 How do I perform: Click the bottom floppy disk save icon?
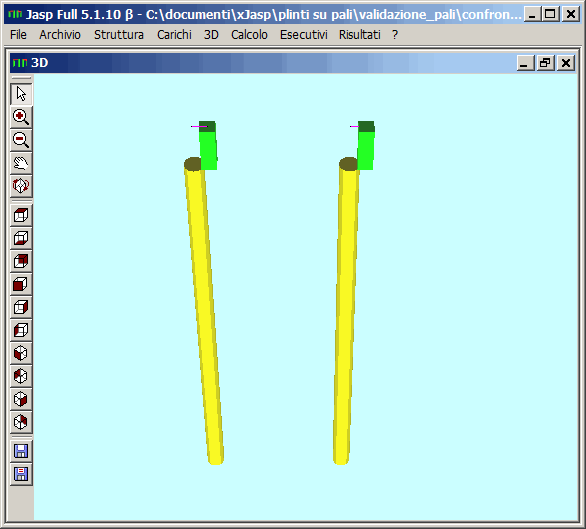[x=21, y=474]
